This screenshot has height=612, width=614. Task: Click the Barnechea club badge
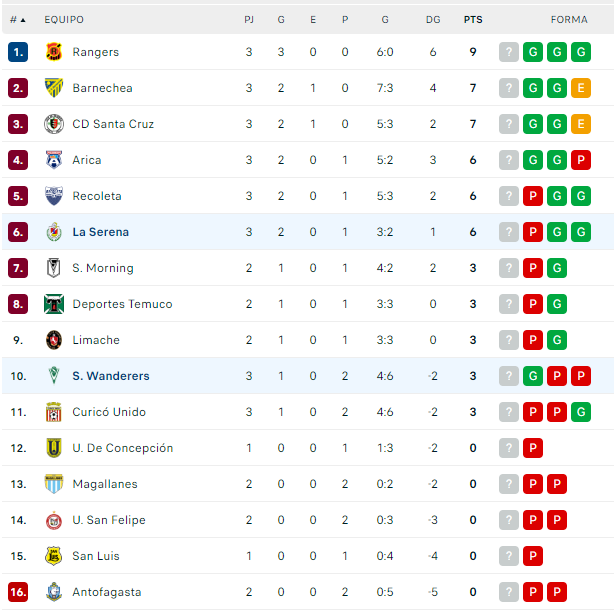point(54,88)
